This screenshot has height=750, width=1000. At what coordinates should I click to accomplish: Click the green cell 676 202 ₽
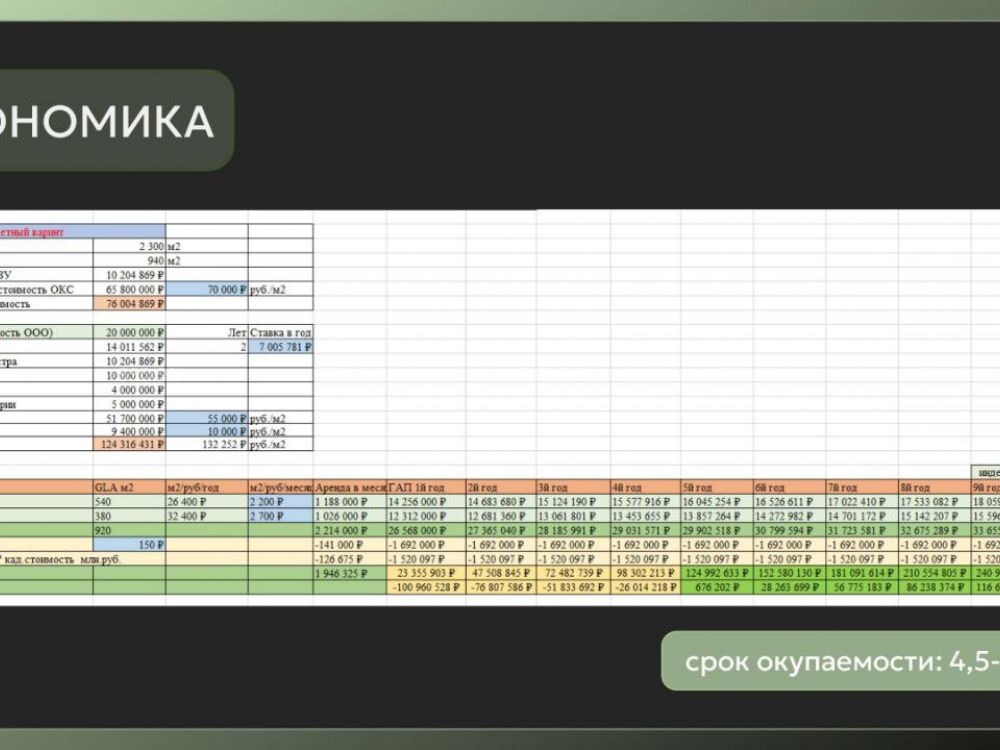tap(717, 588)
